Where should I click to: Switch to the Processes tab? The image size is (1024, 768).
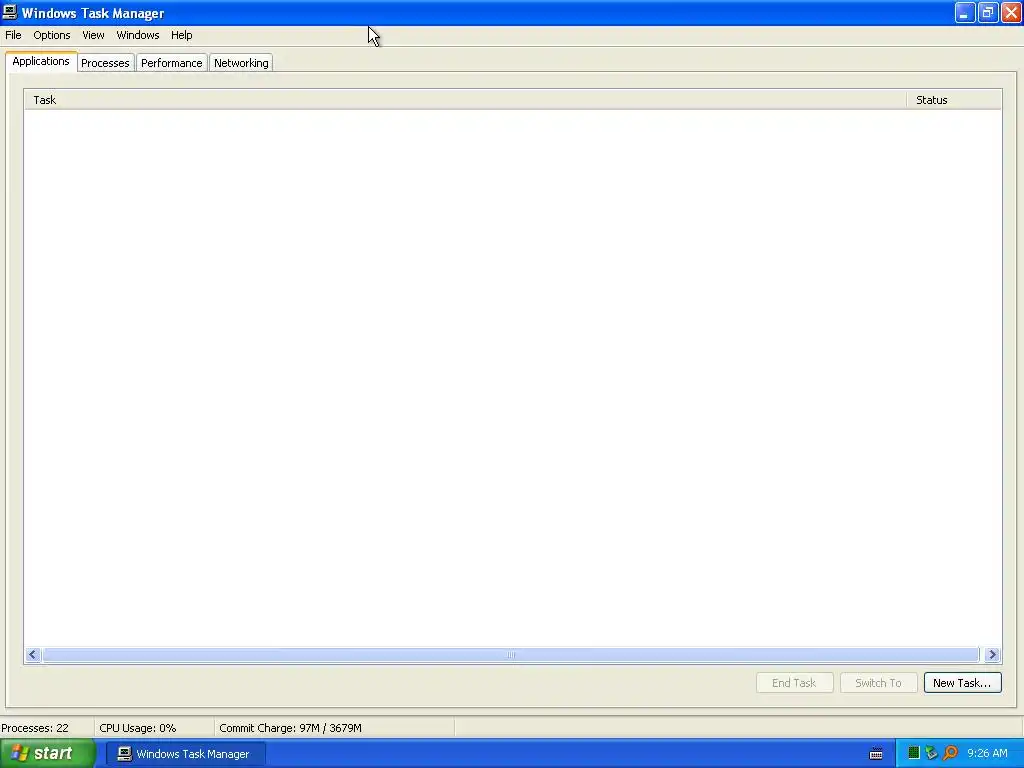tap(105, 63)
